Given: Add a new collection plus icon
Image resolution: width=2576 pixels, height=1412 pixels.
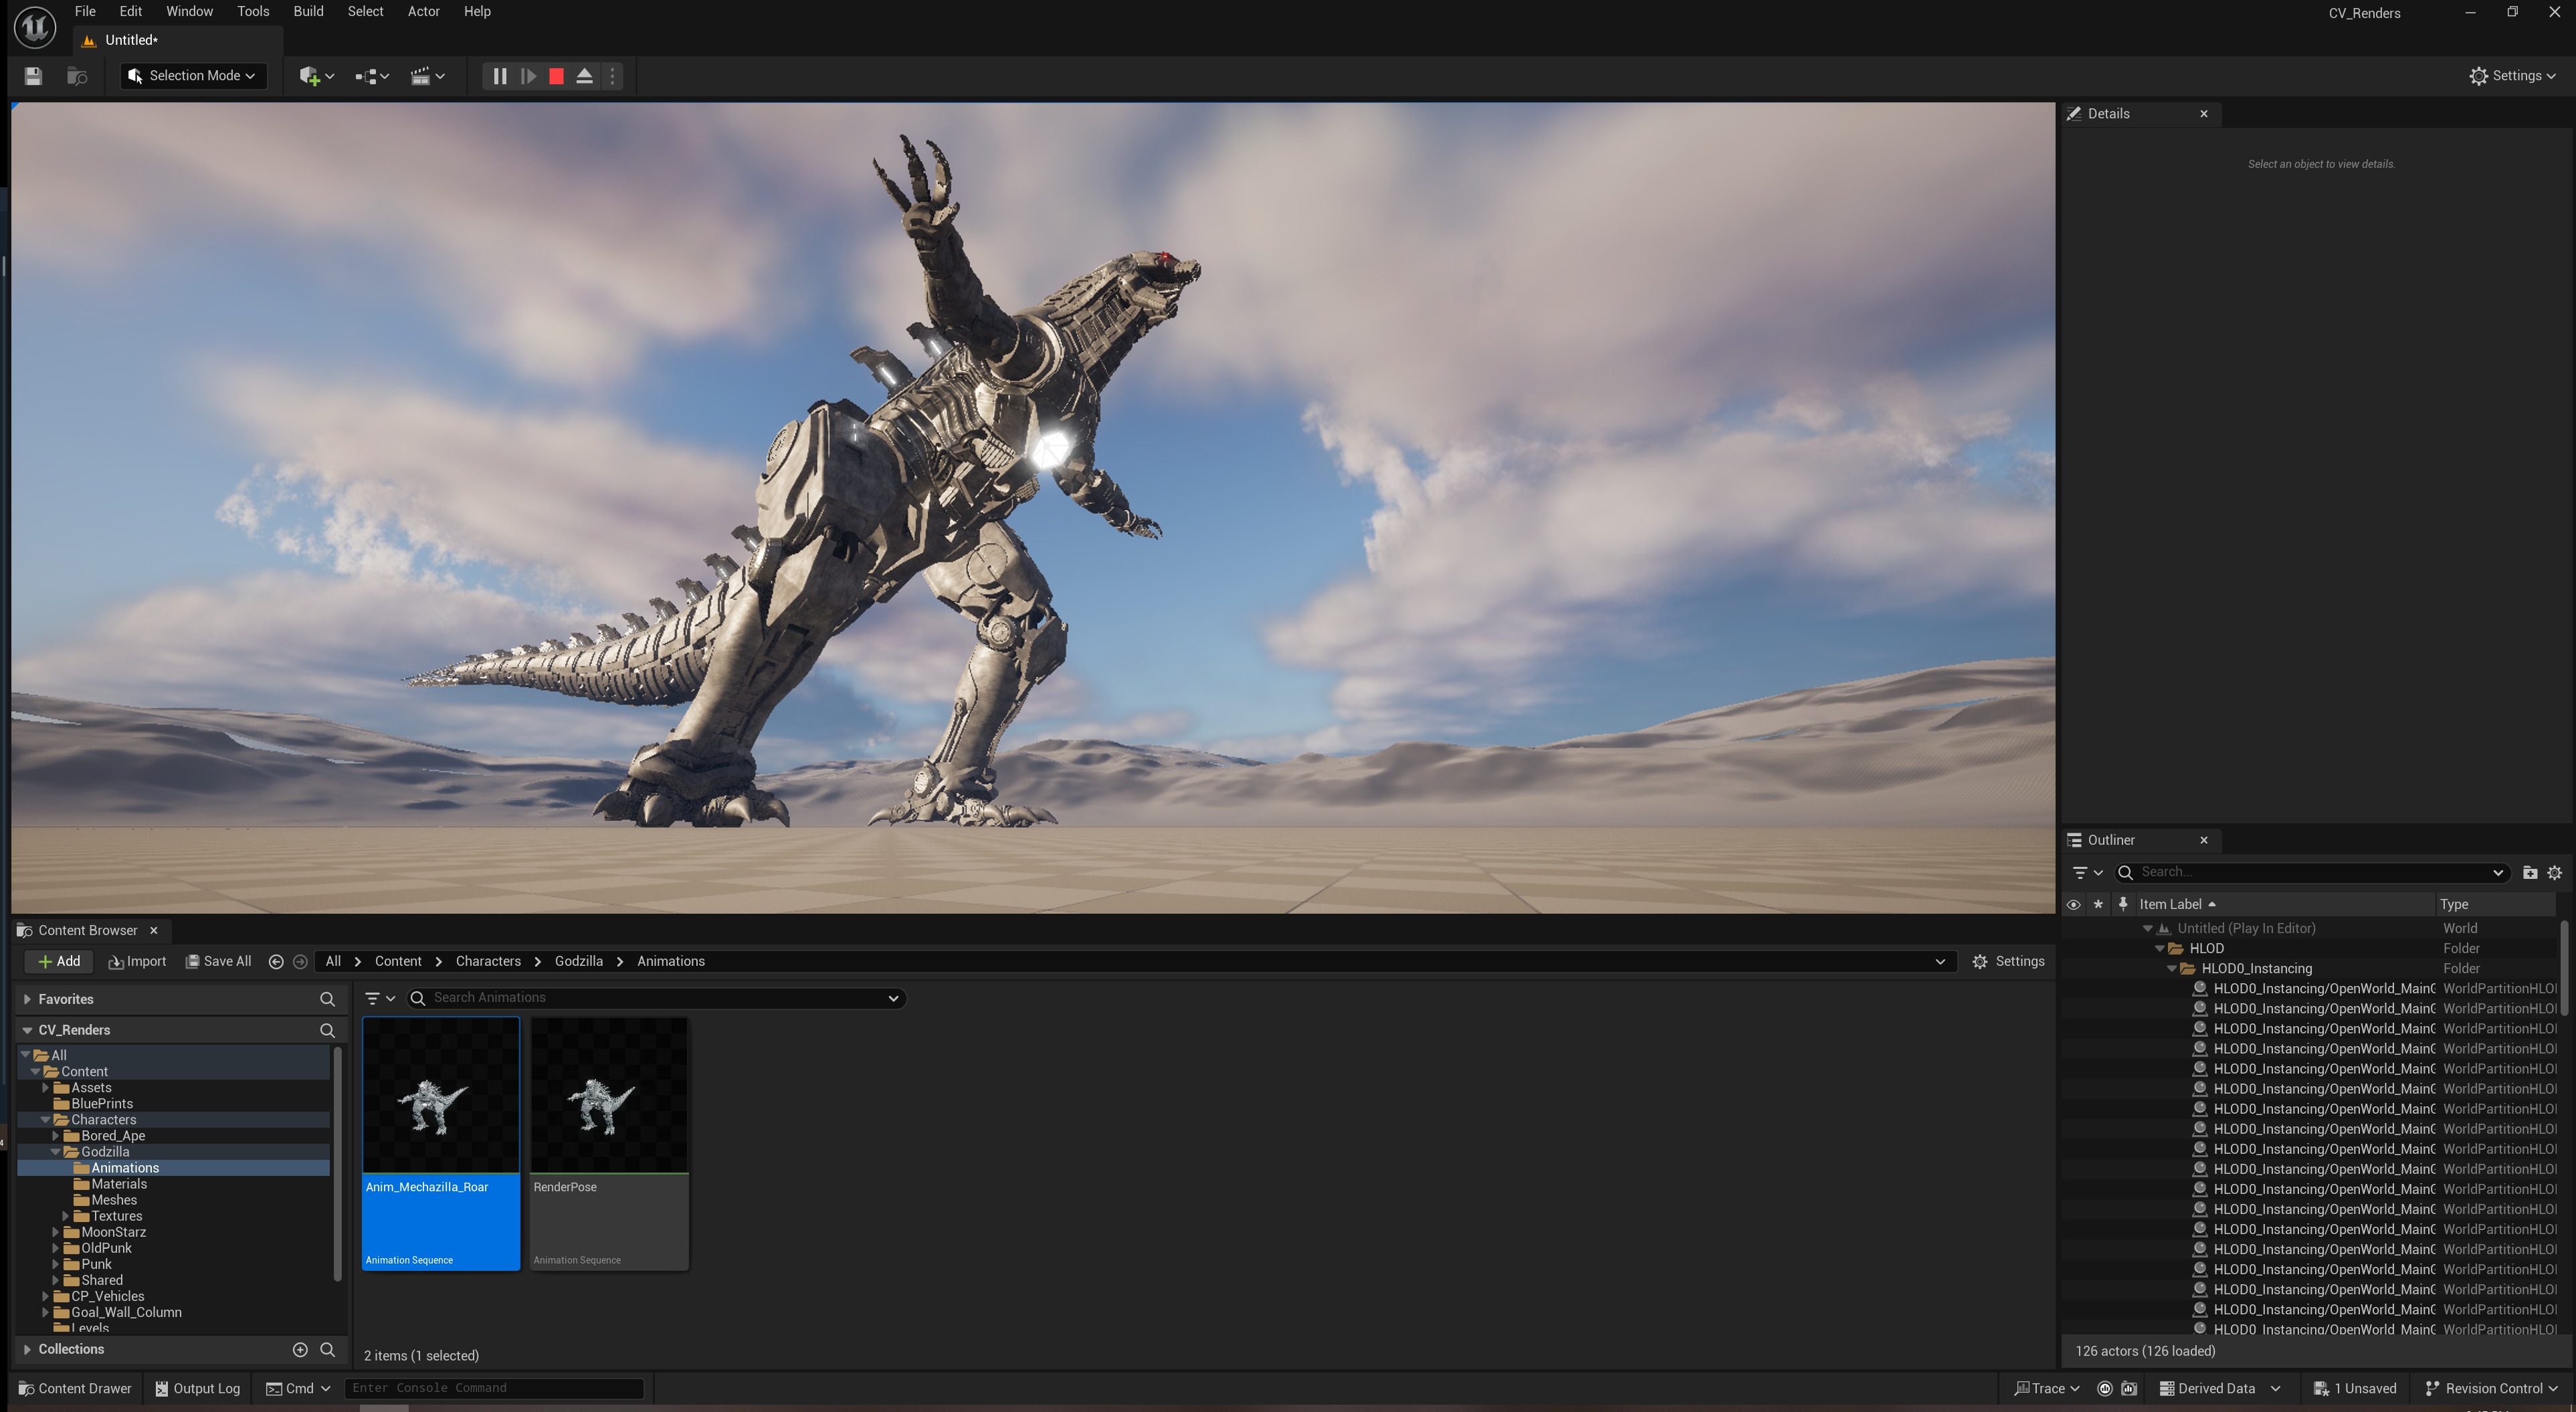Looking at the screenshot, I should 300,1350.
